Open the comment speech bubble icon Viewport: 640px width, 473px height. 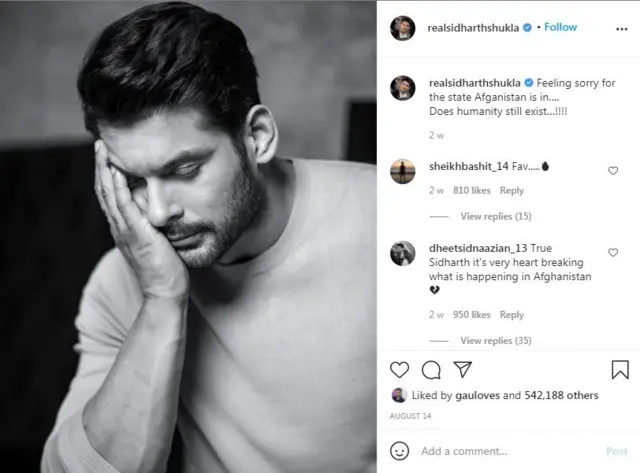431,370
